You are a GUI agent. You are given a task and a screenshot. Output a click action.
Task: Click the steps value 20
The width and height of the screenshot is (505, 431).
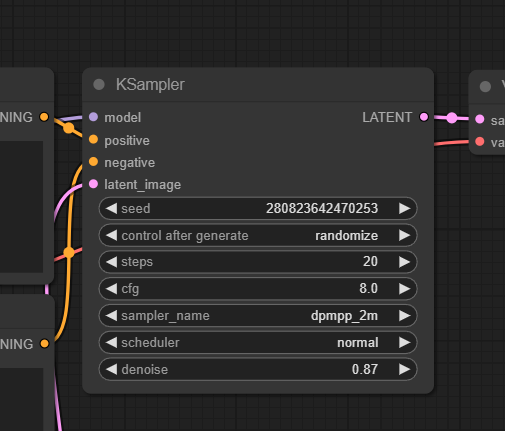coord(370,262)
